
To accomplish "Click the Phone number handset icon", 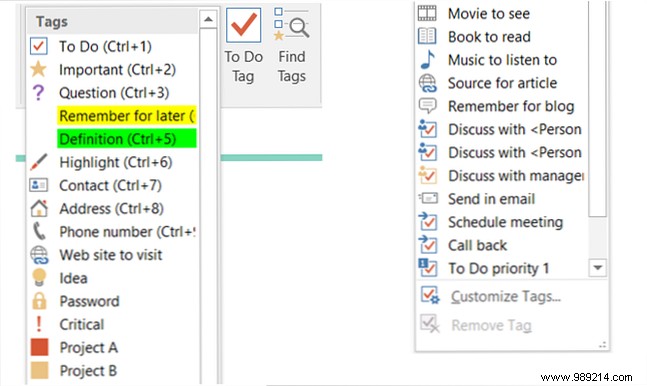I will tap(39, 231).
